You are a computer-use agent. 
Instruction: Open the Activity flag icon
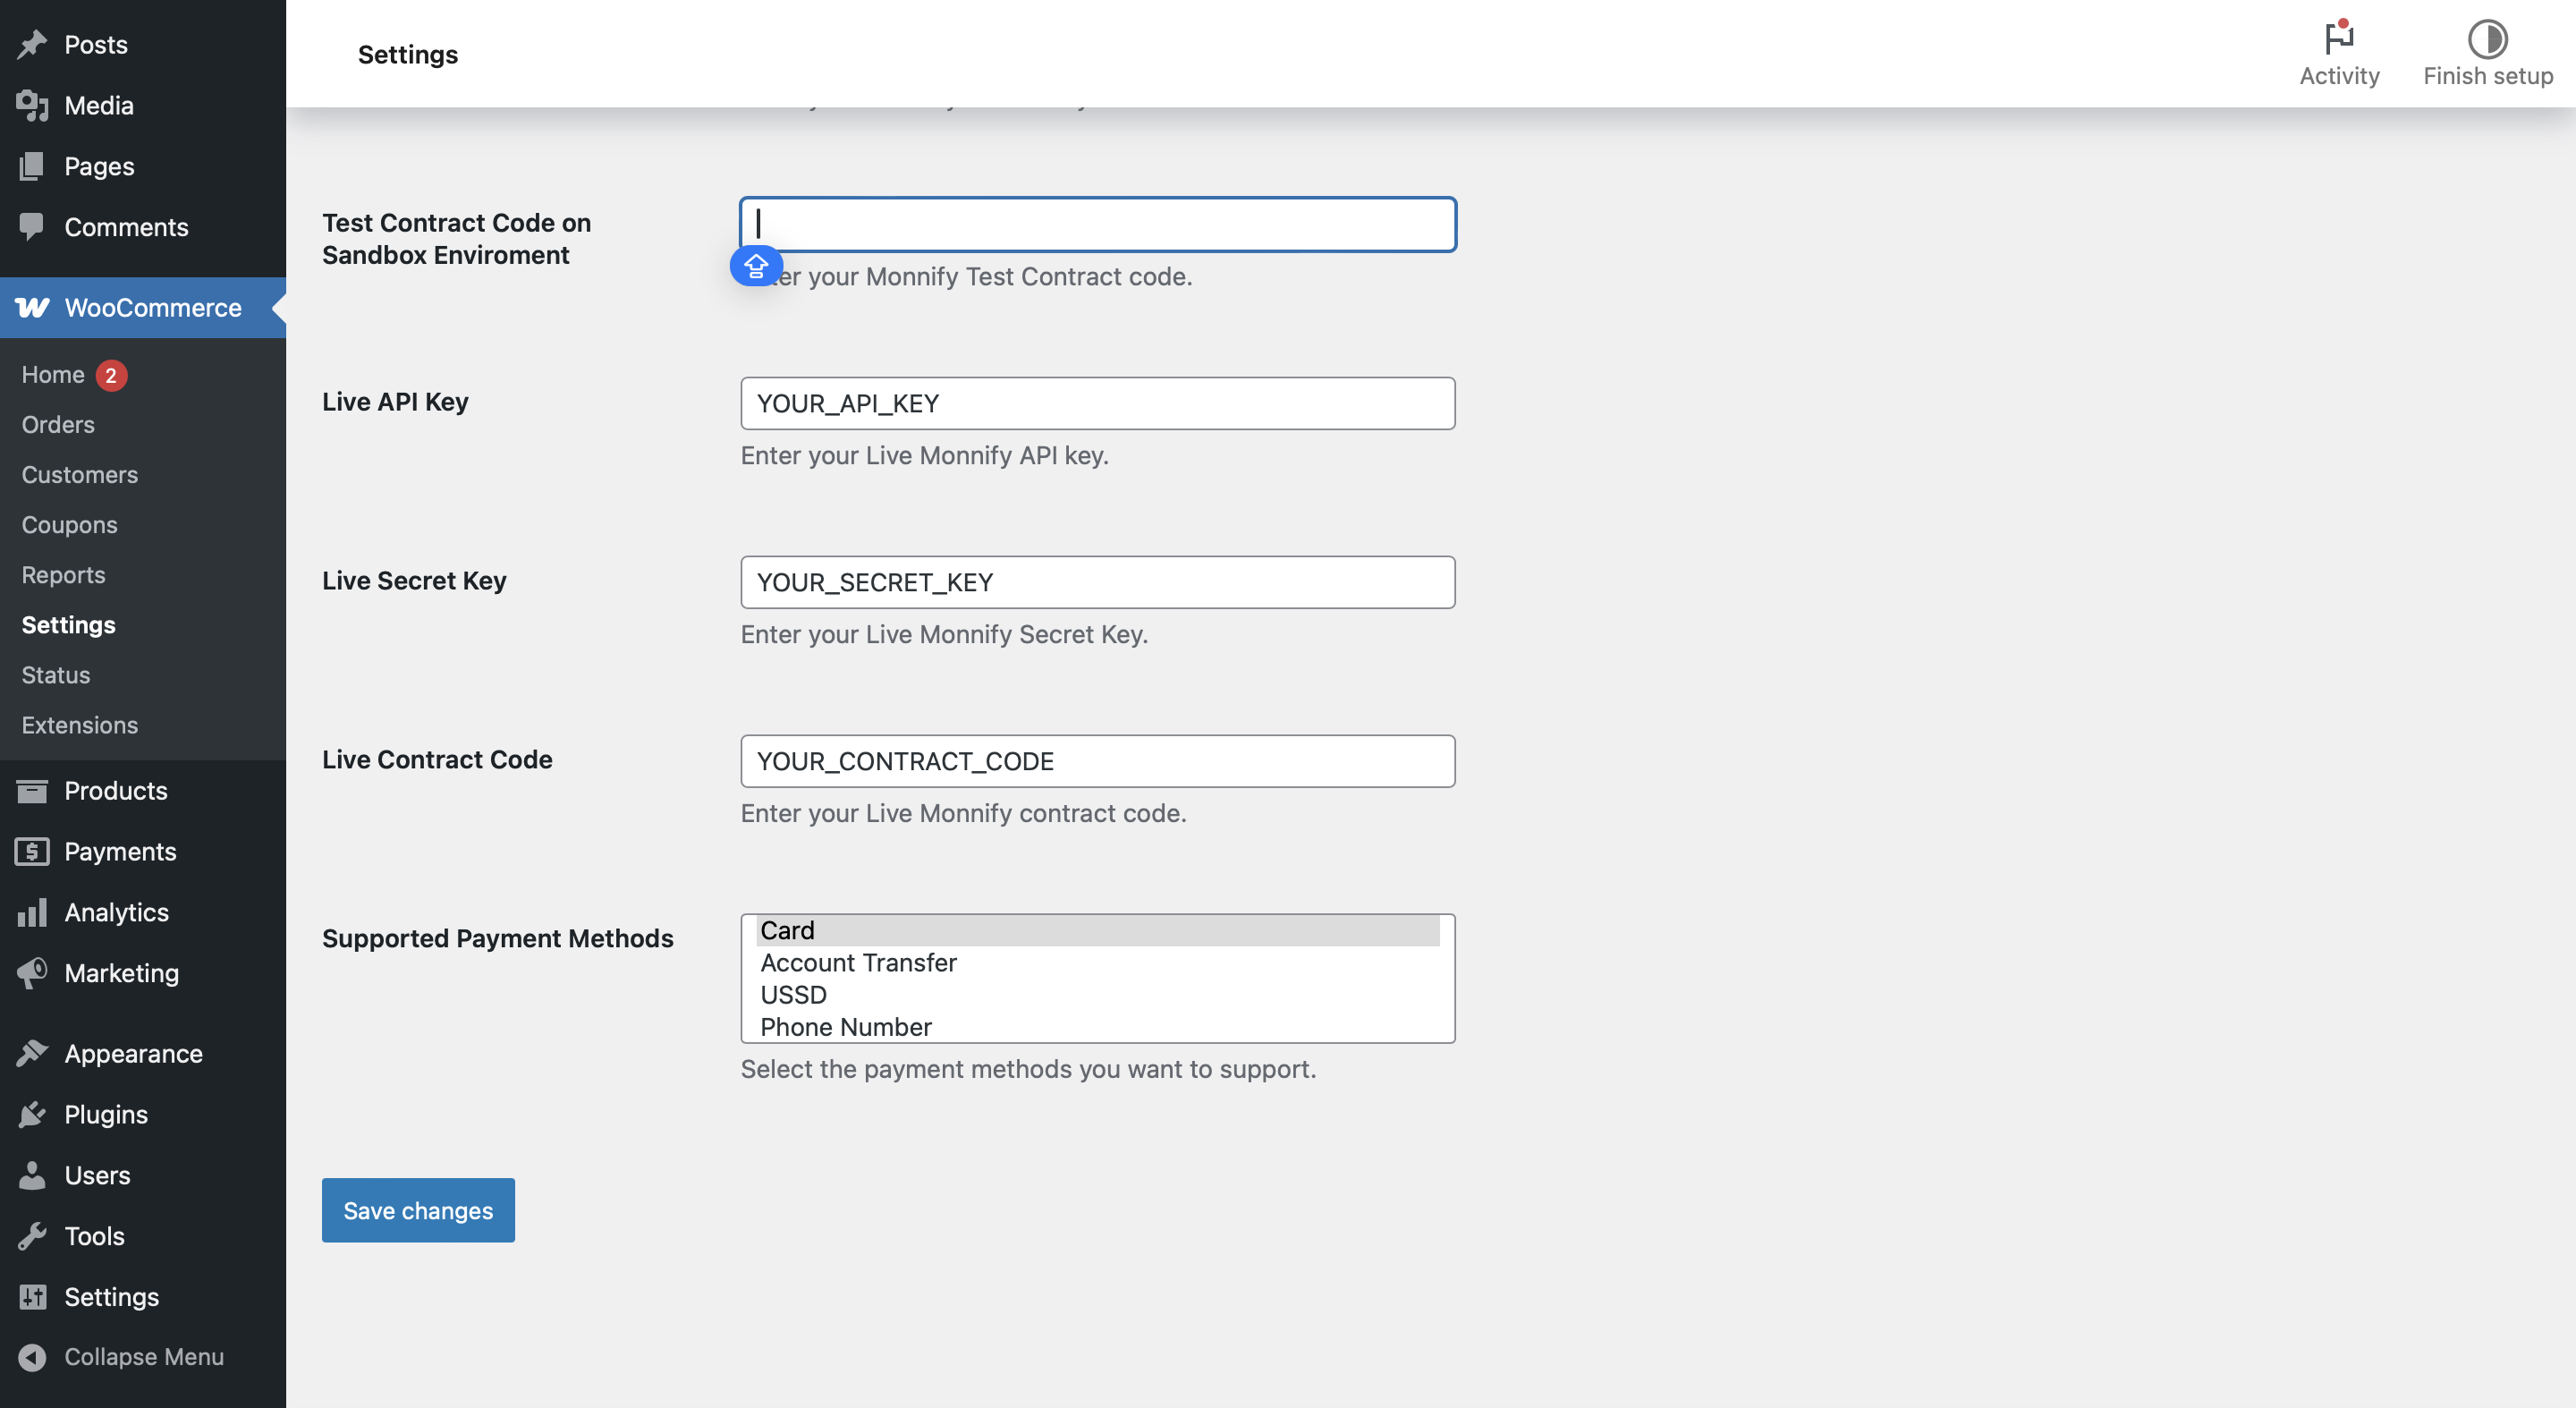(2339, 38)
